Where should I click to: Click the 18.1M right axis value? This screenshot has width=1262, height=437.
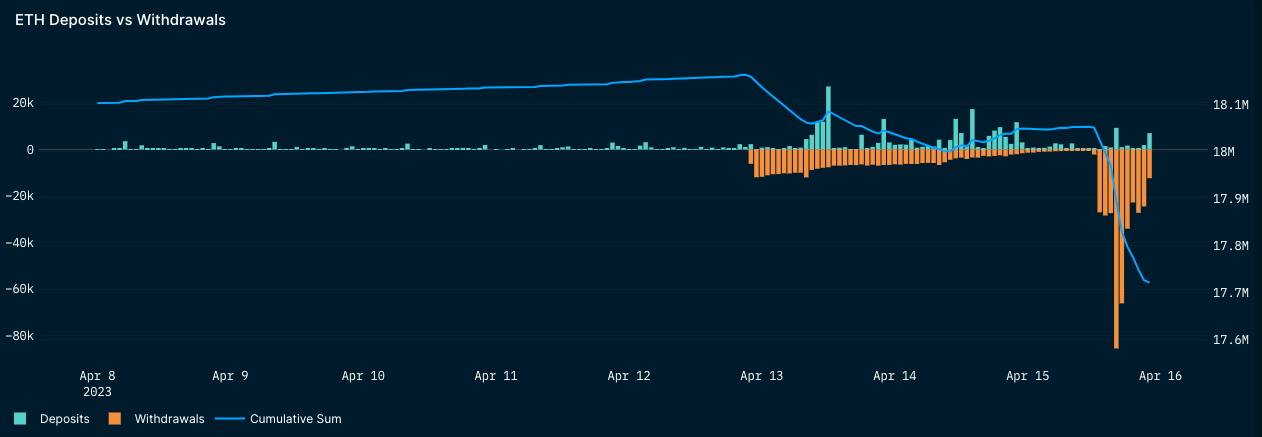pos(1229,105)
